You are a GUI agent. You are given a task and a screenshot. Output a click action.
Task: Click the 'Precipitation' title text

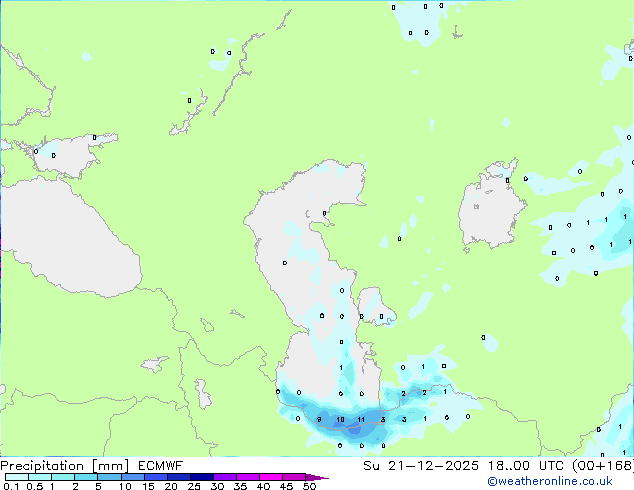pyautogui.click(x=42, y=466)
